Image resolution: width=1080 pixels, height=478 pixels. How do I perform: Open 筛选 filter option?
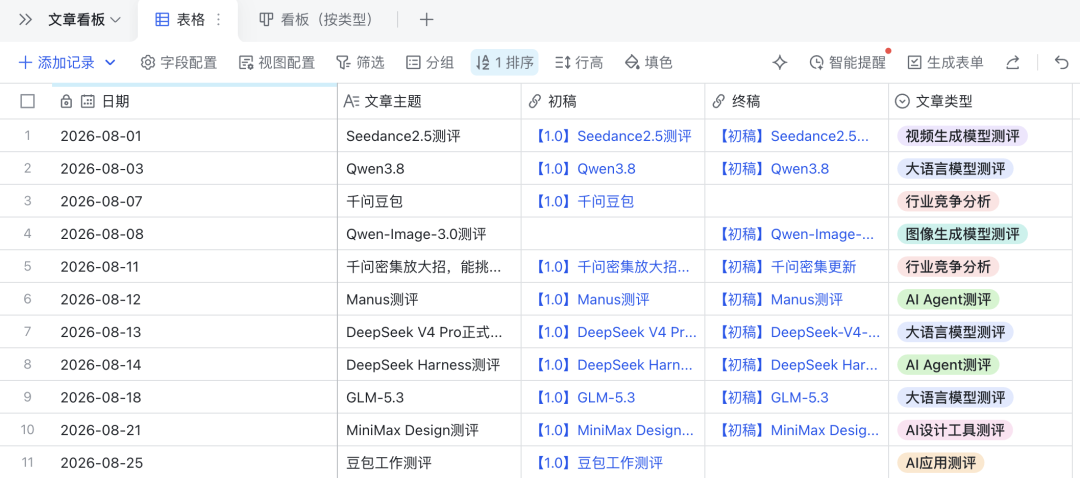(360, 63)
